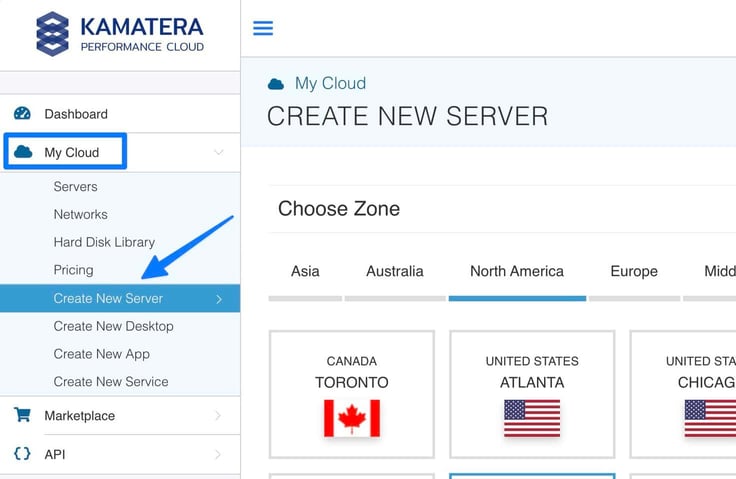Open the Pricing page link
The height and width of the screenshot is (479, 736).
(x=73, y=270)
